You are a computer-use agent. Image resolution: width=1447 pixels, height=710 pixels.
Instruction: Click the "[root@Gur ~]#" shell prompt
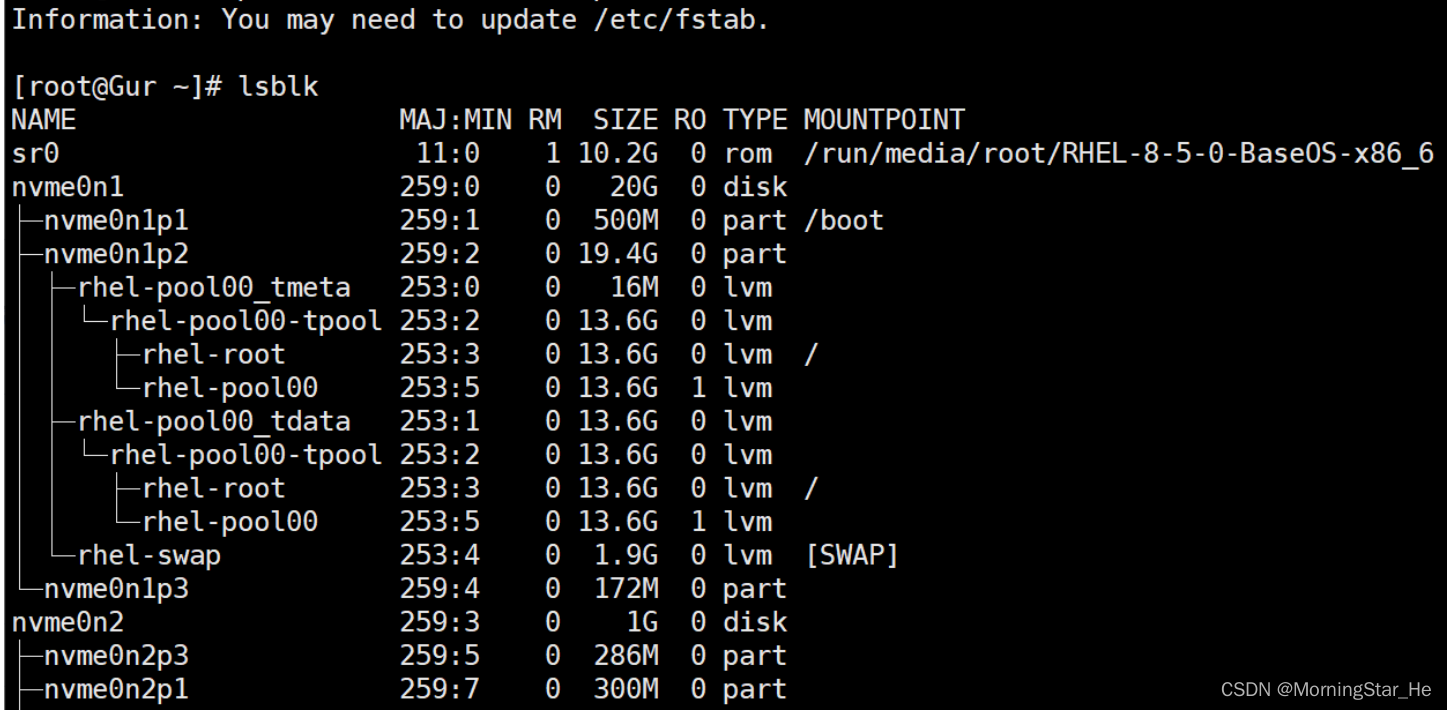pyautogui.click(x=116, y=87)
